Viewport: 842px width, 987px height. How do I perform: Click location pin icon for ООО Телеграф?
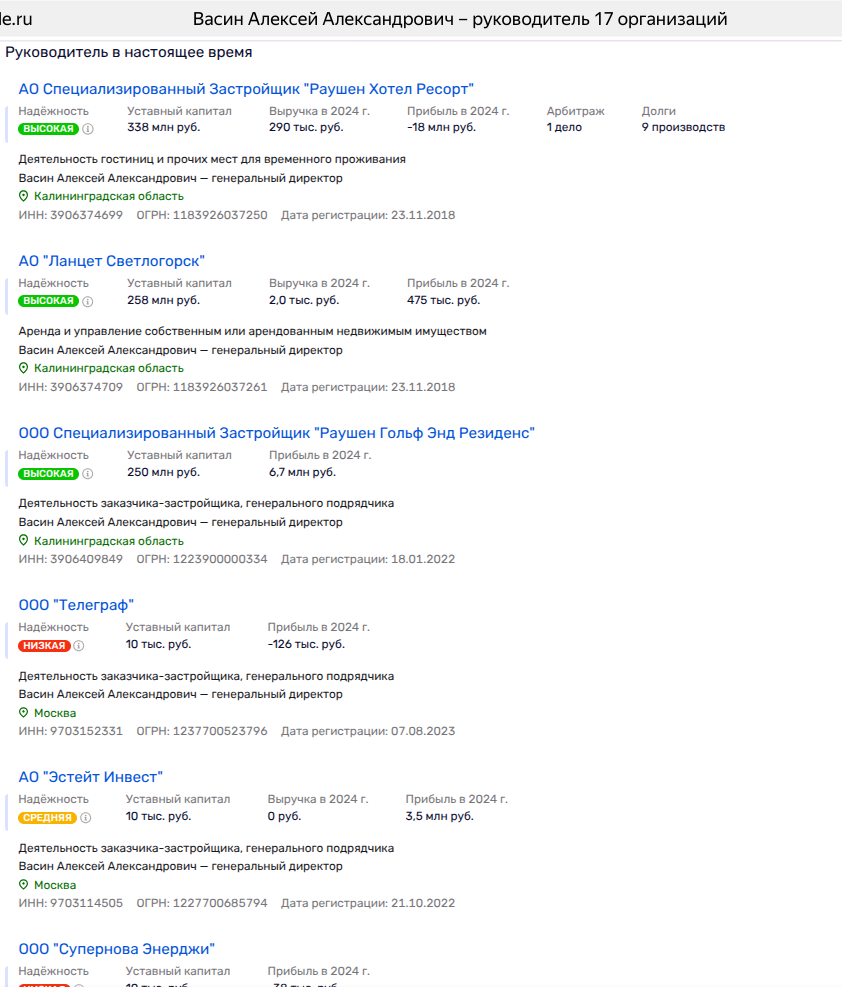pos(24,713)
